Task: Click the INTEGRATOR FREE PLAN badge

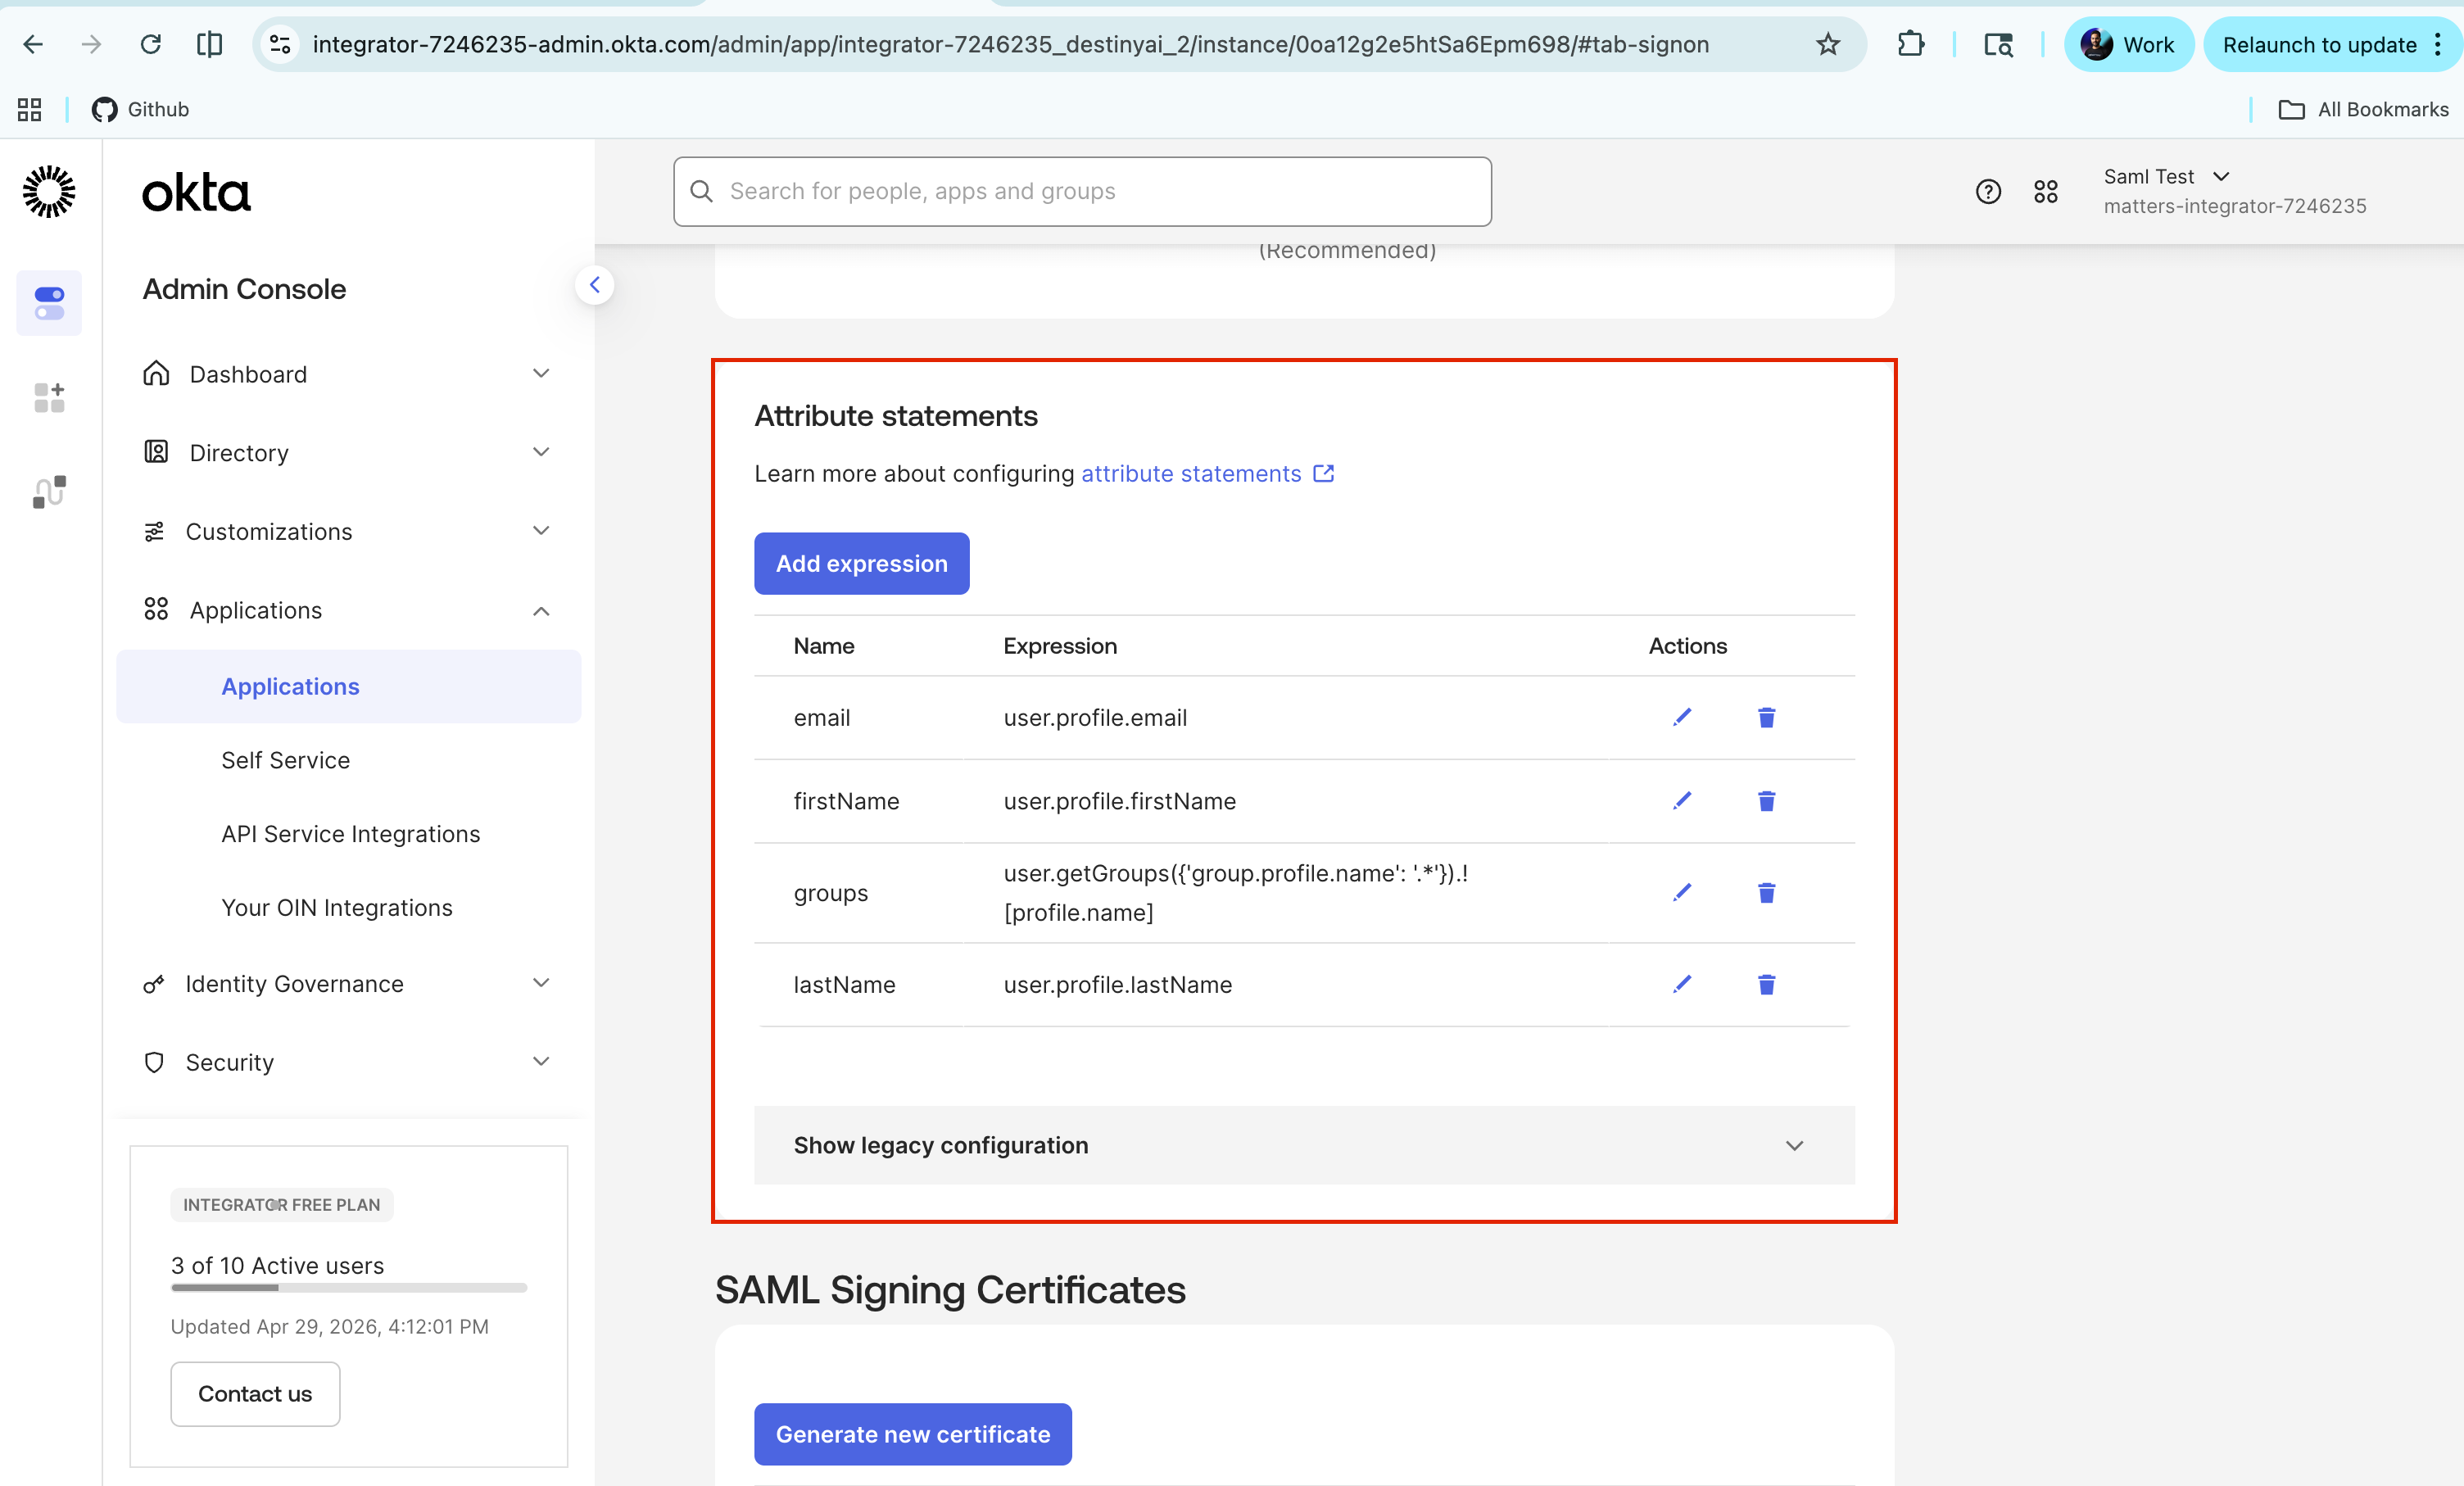Action: coord(281,1204)
